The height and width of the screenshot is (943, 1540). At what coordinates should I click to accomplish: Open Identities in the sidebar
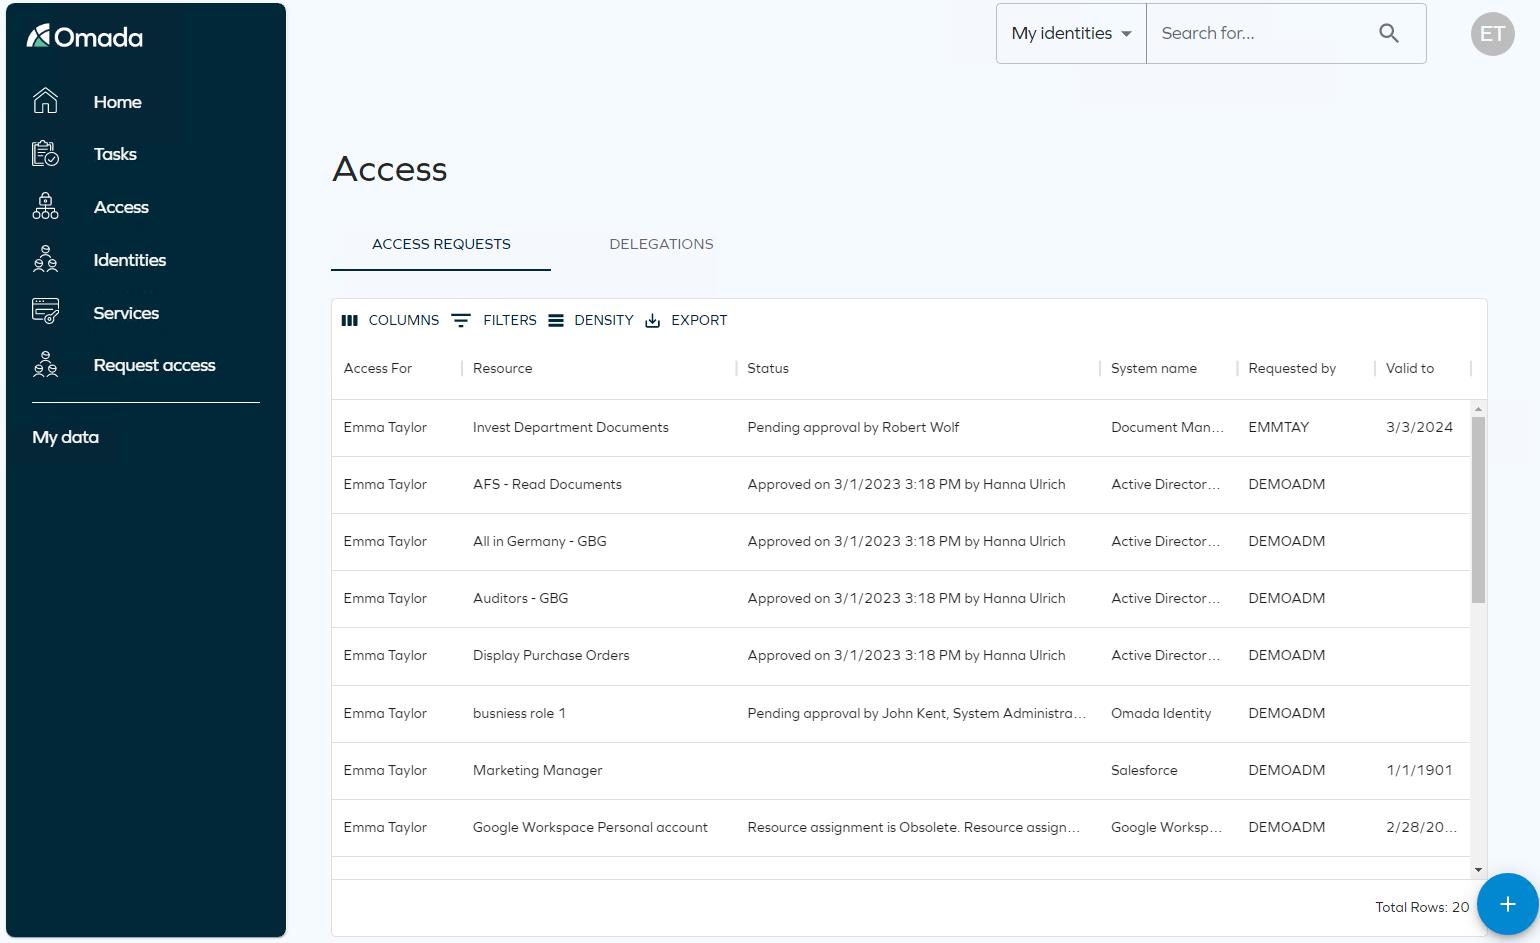(130, 260)
